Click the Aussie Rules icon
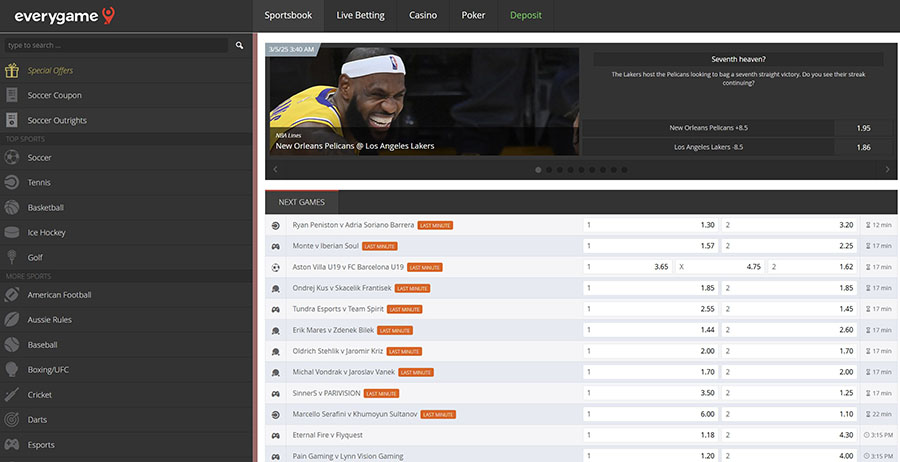The image size is (900, 462). (11, 320)
